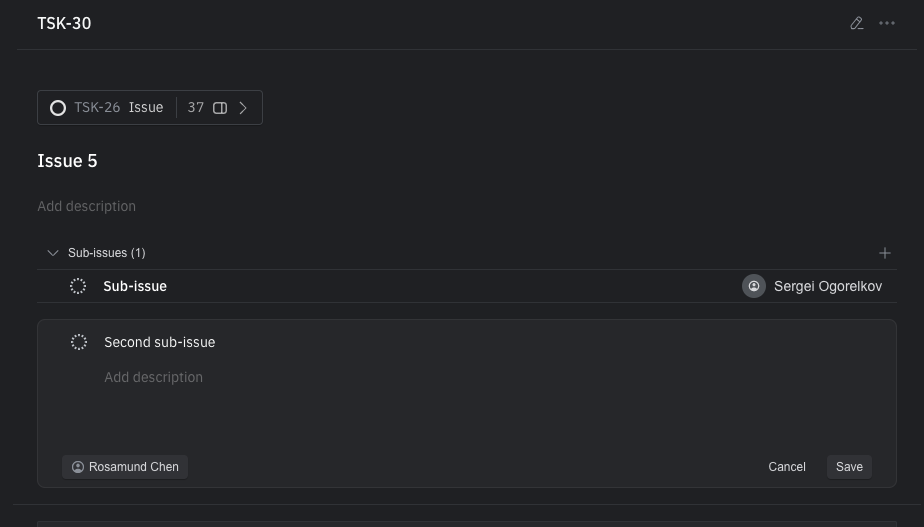Edit the Second sub-issue title field
The image size is (924, 527).
(160, 342)
